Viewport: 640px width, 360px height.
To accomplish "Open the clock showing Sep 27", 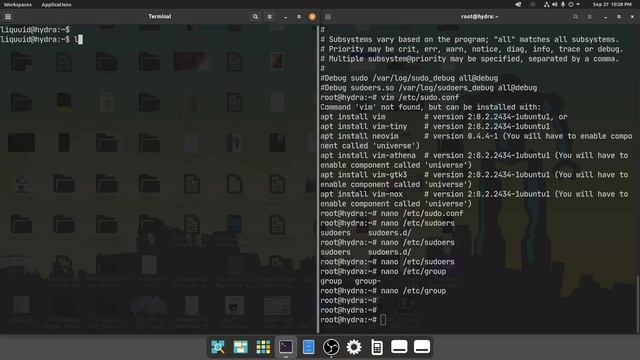I will pyautogui.click(x=612, y=4).
